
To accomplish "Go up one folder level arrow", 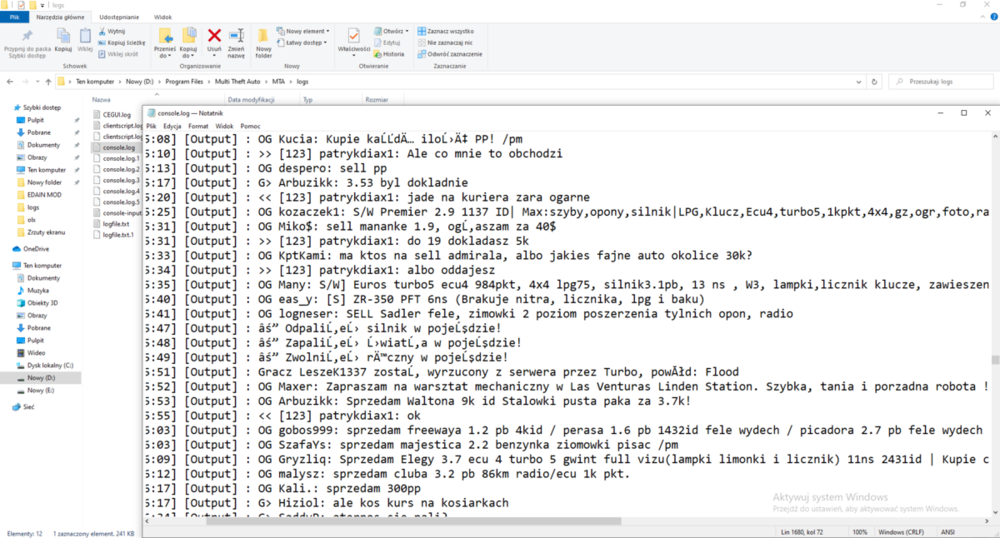I will 48,82.
